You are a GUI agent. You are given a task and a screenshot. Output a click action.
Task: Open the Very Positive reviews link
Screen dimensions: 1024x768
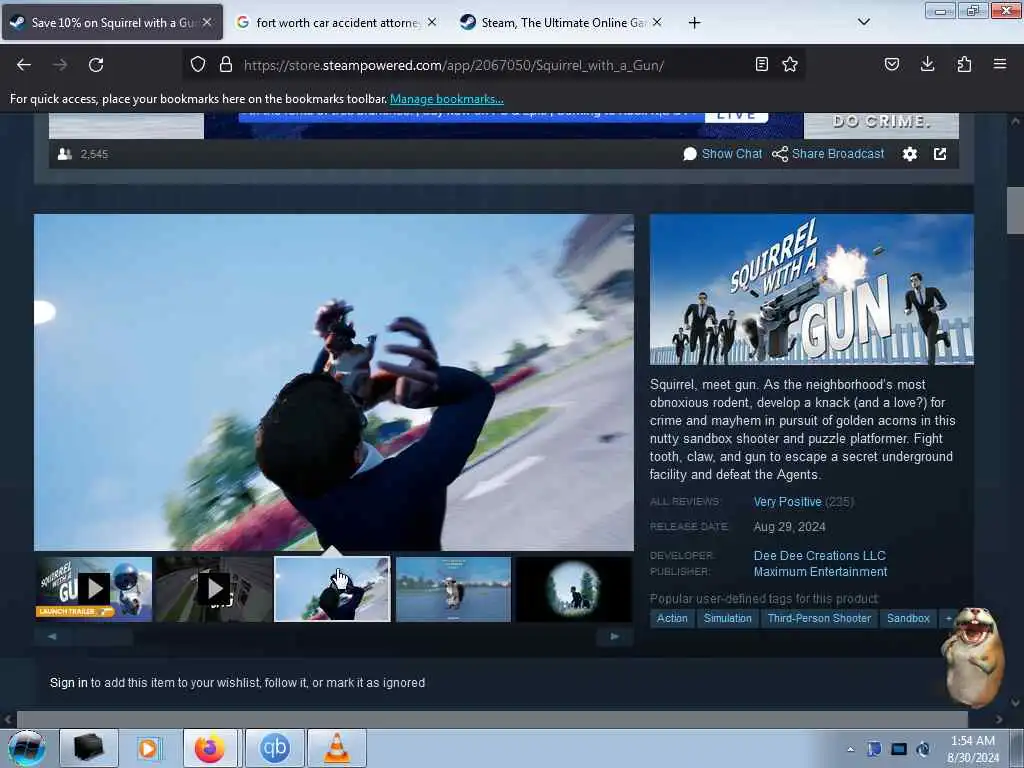click(788, 502)
